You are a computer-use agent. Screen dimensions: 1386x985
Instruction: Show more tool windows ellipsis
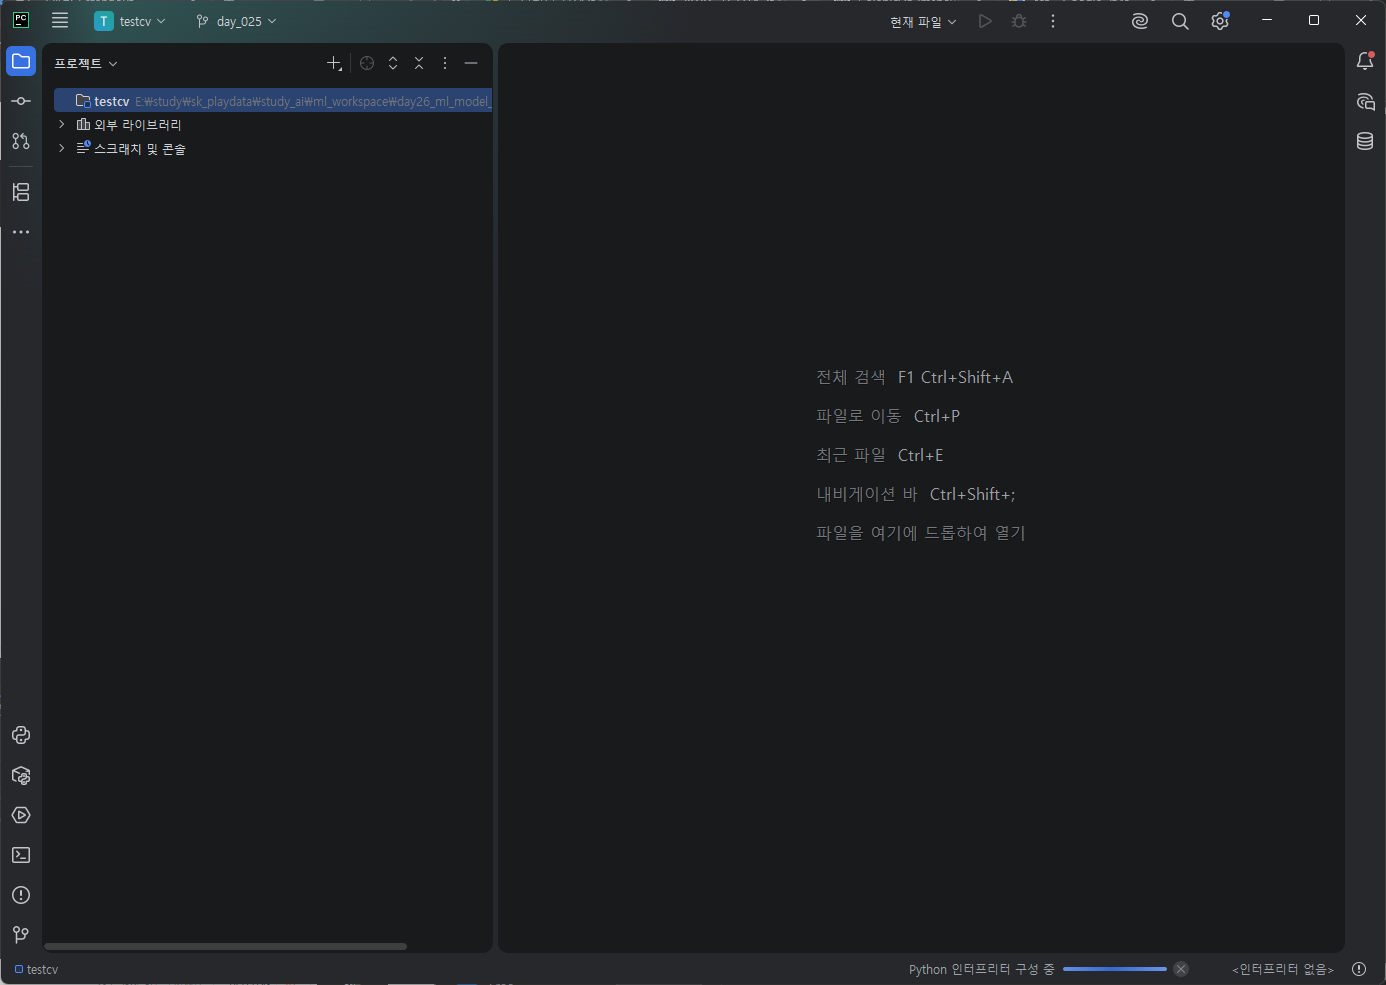click(21, 232)
